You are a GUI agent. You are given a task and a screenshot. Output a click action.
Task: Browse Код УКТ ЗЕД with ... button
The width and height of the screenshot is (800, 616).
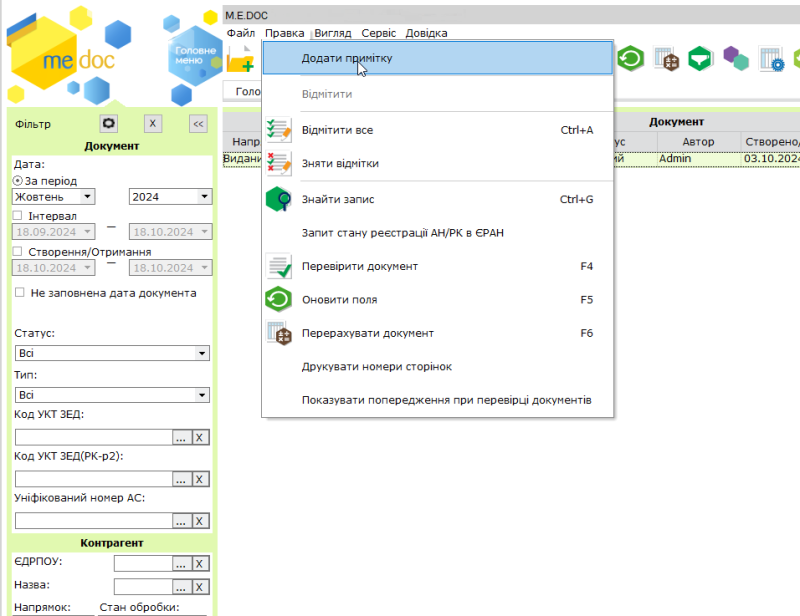click(x=181, y=437)
